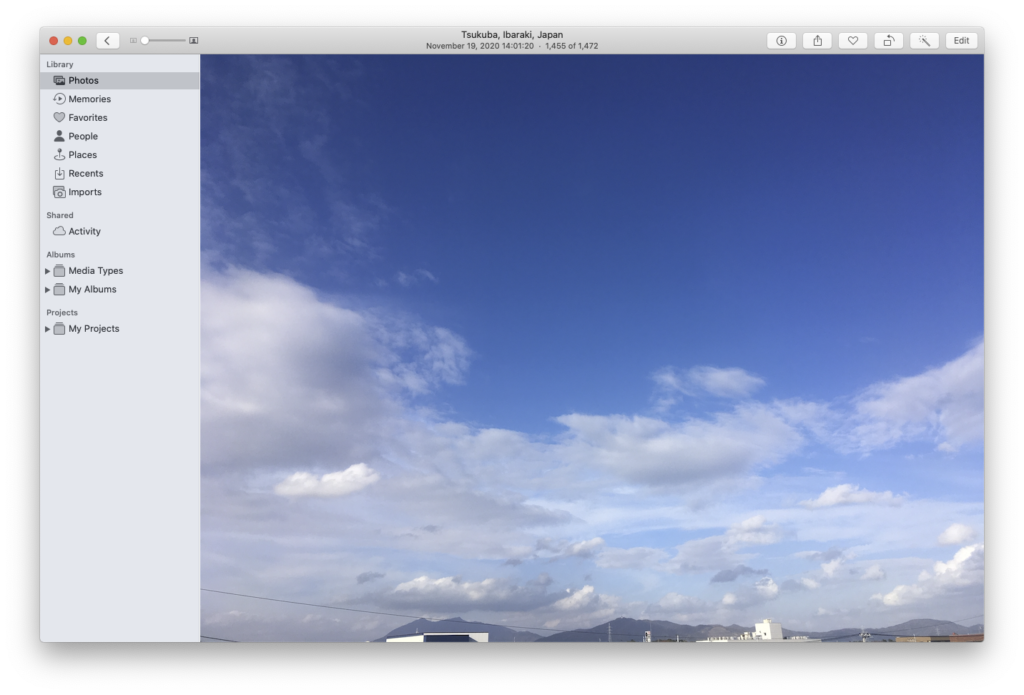Open the Recents section

[85, 174]
